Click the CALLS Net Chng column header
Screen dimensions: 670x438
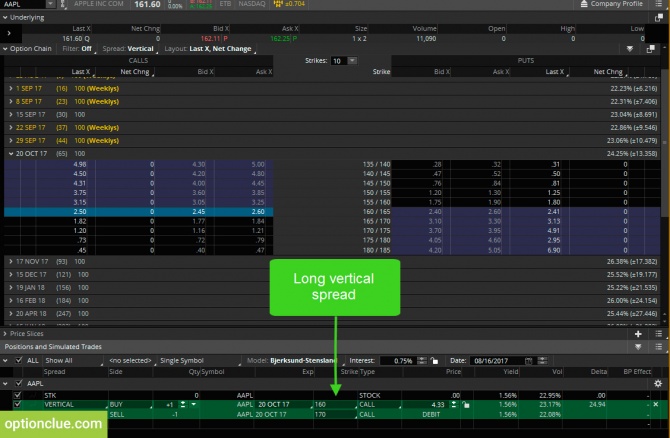135,72
